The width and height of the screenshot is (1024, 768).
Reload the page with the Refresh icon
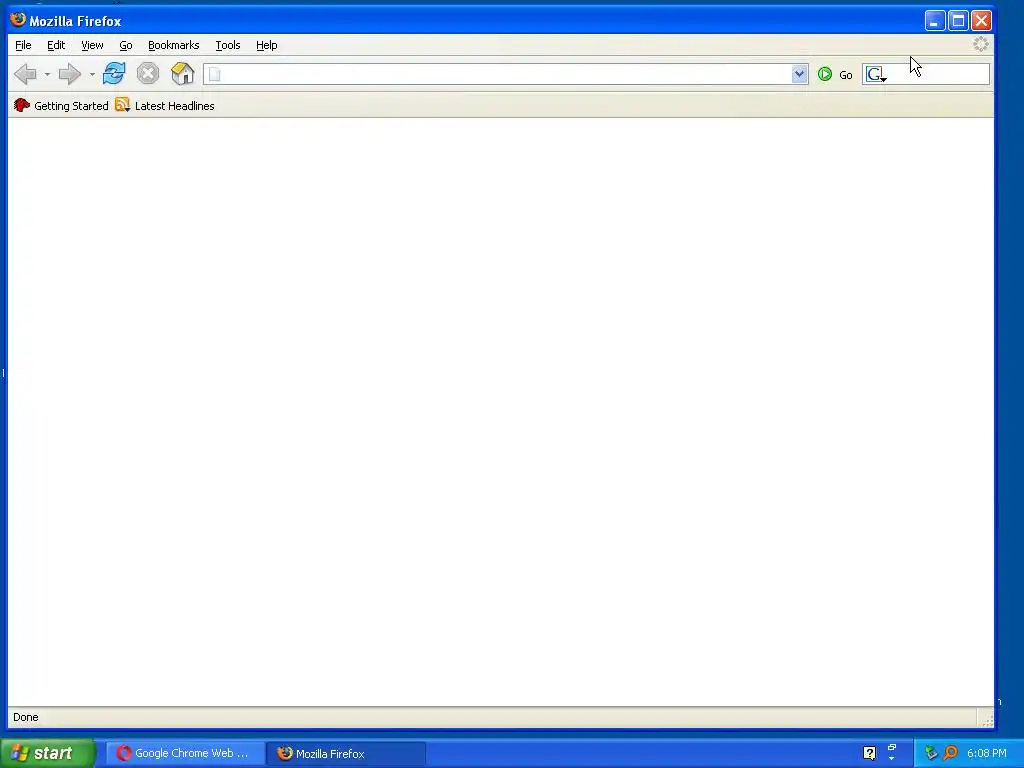tap(114, 73)
